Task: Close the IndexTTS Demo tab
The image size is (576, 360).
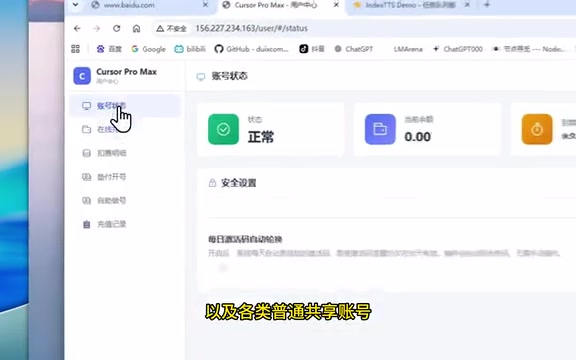Action: pos(467,5)
